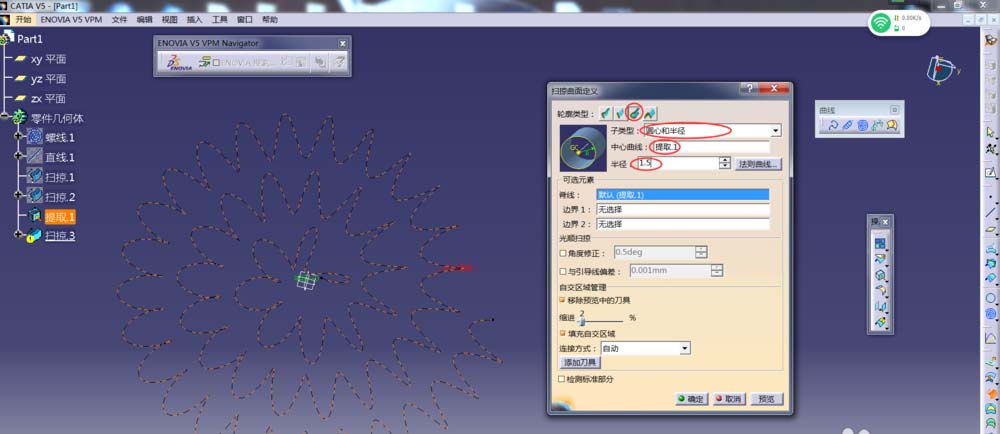Open the 子类型 dropdown
This screenshot has height=434, width=1000.
pos(776,131)
